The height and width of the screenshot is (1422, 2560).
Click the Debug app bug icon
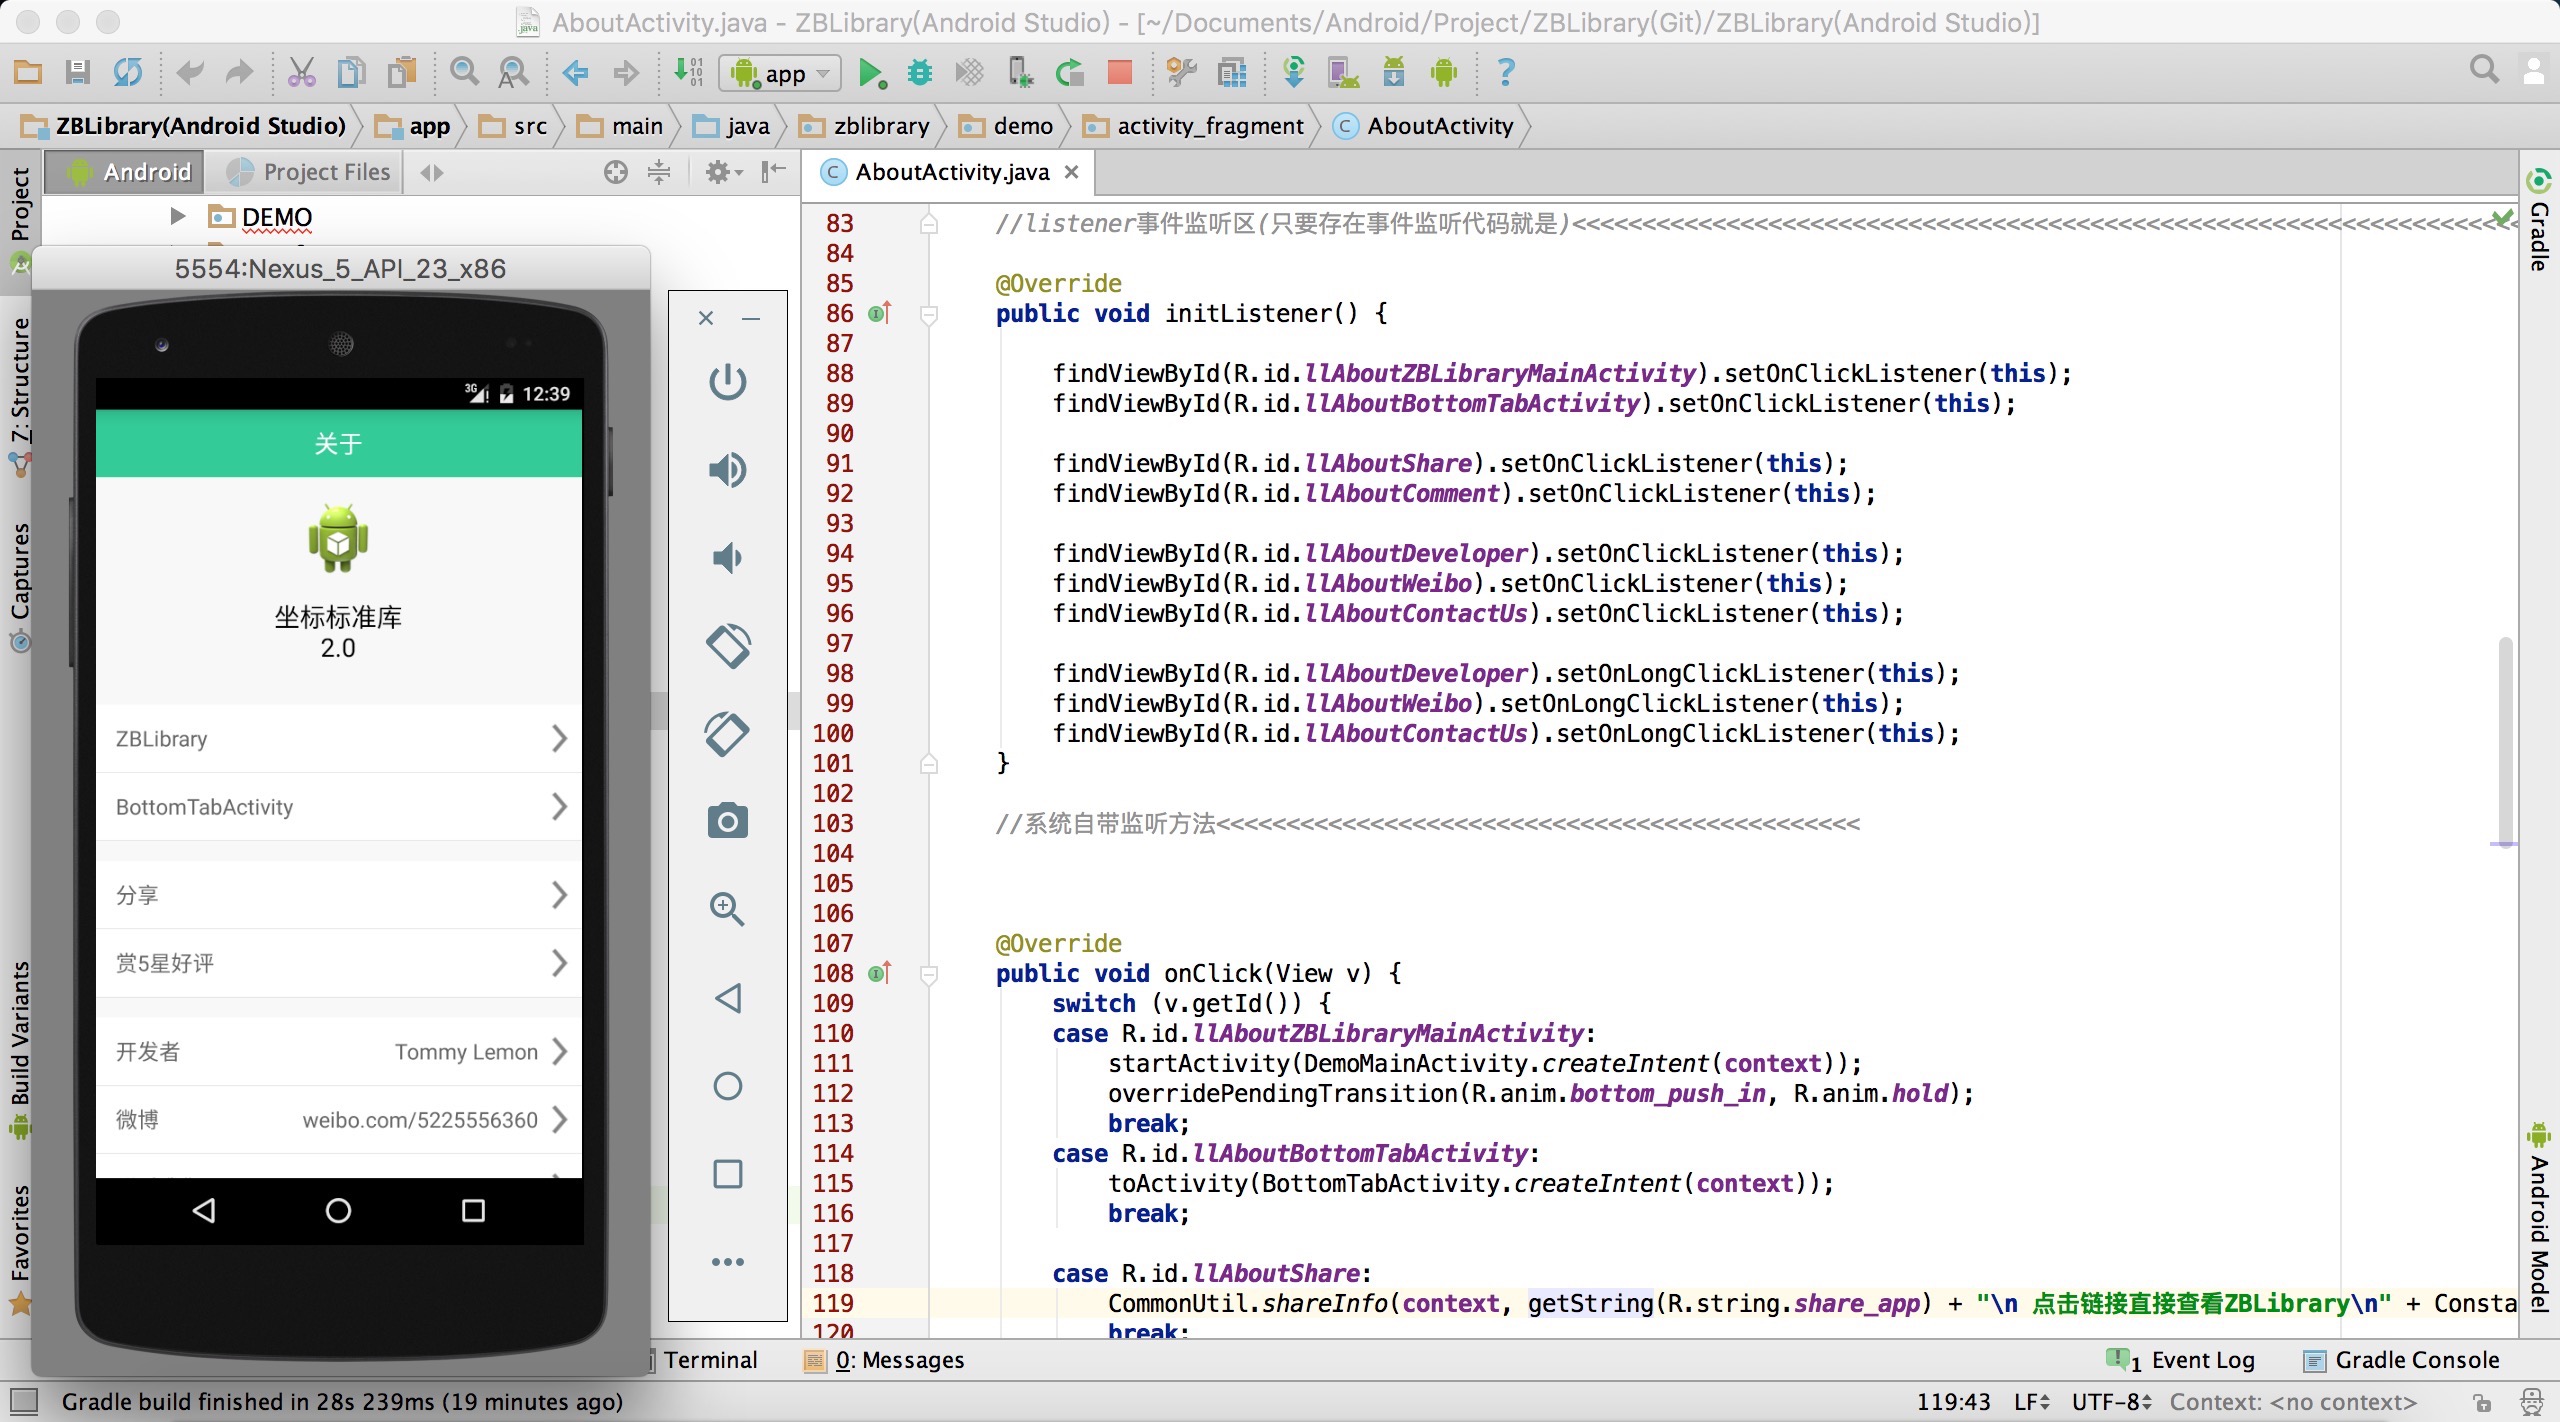coord(919,73)
